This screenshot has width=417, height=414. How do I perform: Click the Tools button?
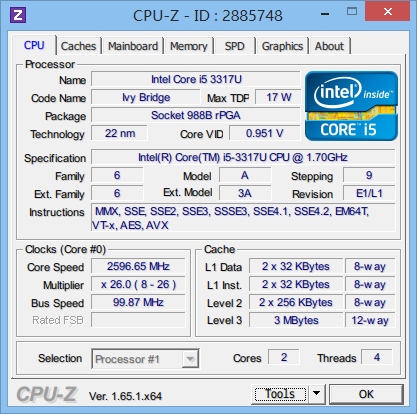(280, 394)
